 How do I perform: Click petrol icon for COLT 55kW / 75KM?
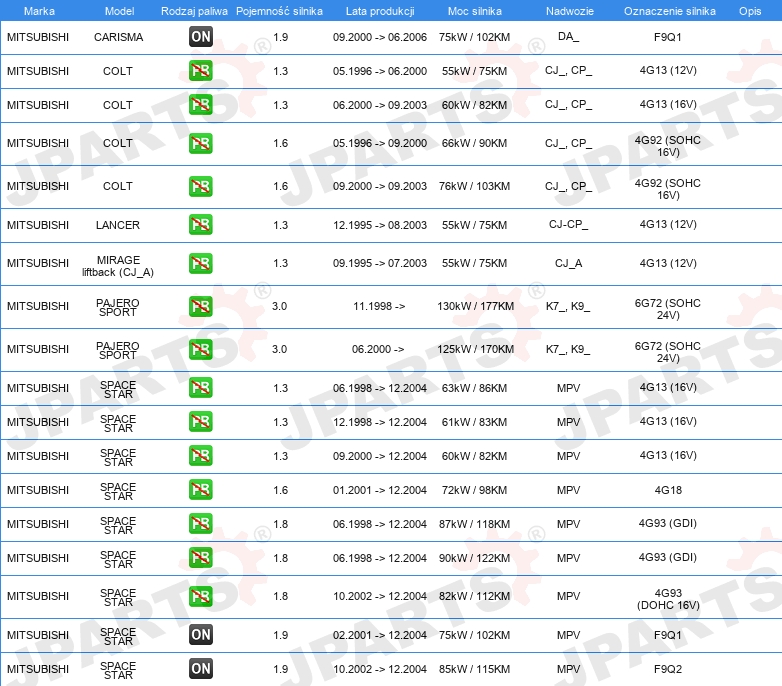(x=201, y=71)
